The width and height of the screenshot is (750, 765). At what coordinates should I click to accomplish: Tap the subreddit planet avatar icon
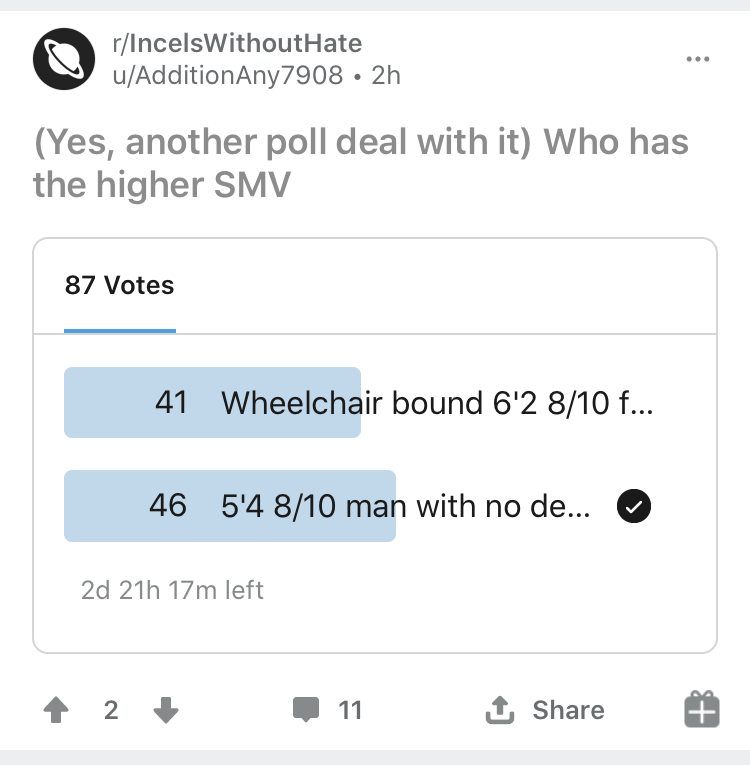click(x=64, y=59)
